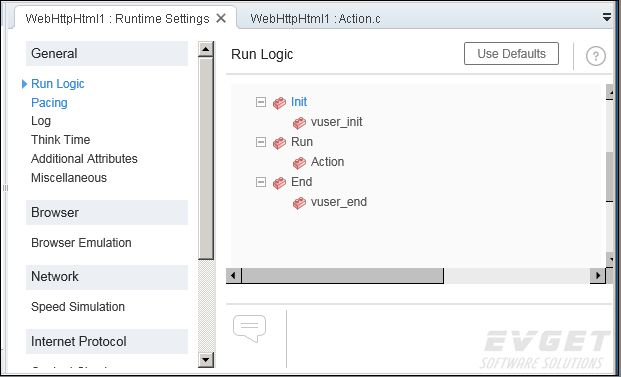
Task: Open the tab list dropdown arrow
Action: [607, 17]
